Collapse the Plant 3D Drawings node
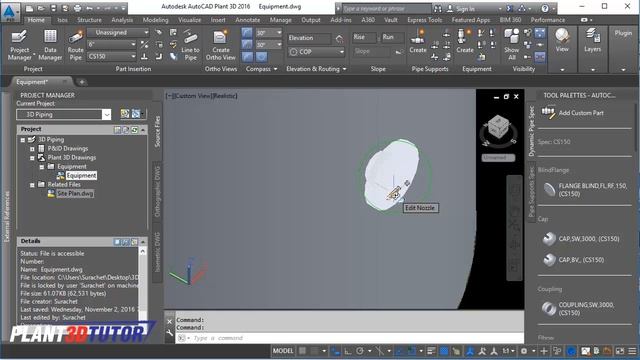The width and height of the screenshot is (640, 360). click(x=32, y=158)
